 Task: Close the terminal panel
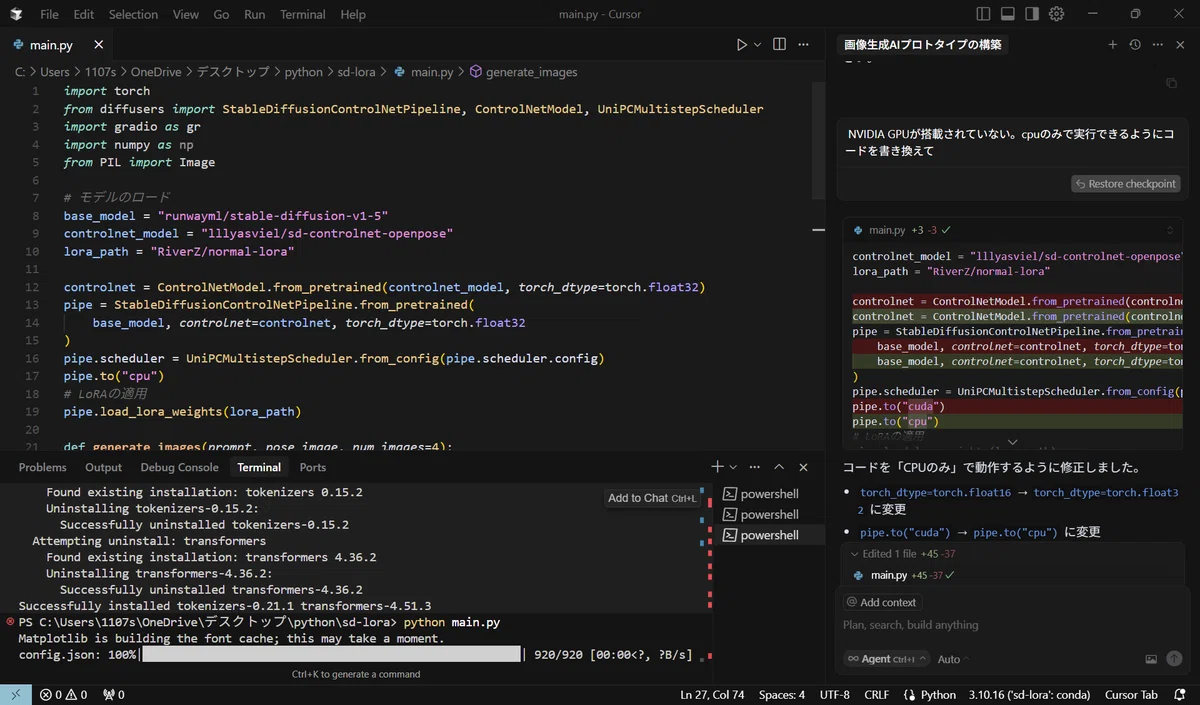803,467
